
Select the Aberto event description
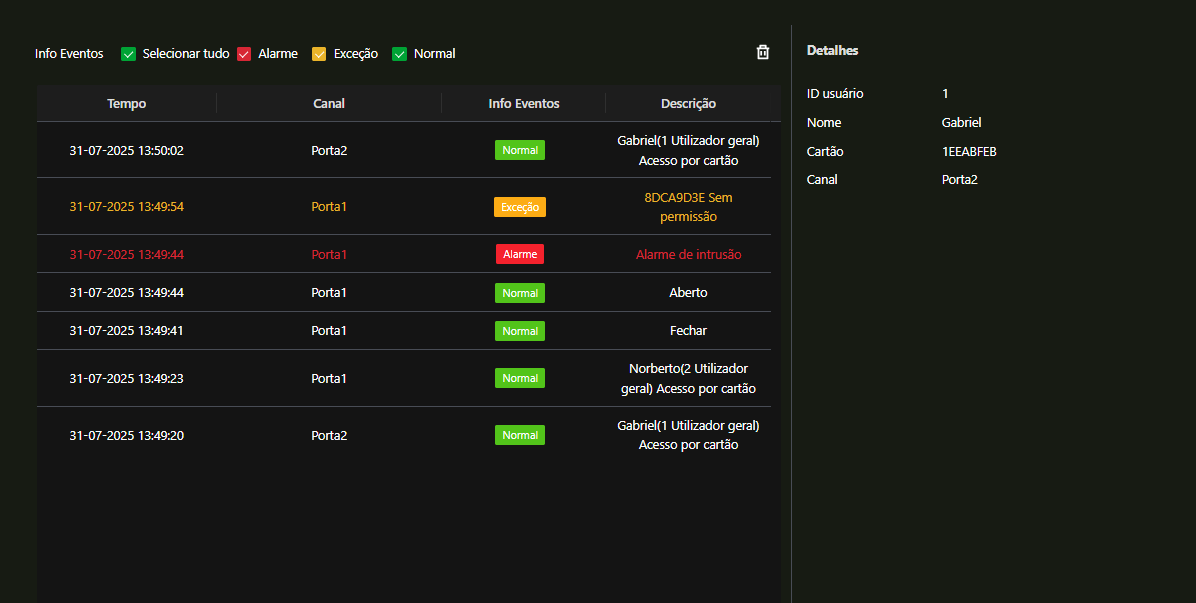688,293
